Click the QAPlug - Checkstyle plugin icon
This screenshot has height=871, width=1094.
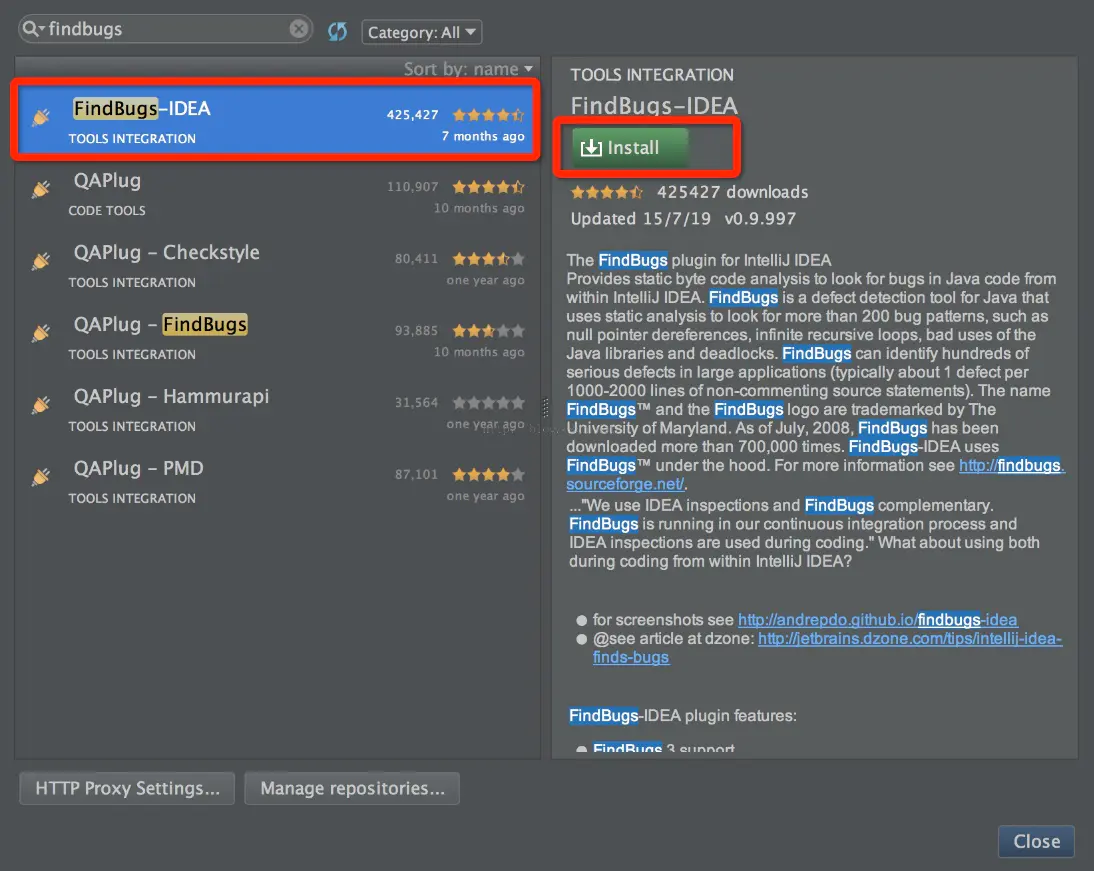41,261
